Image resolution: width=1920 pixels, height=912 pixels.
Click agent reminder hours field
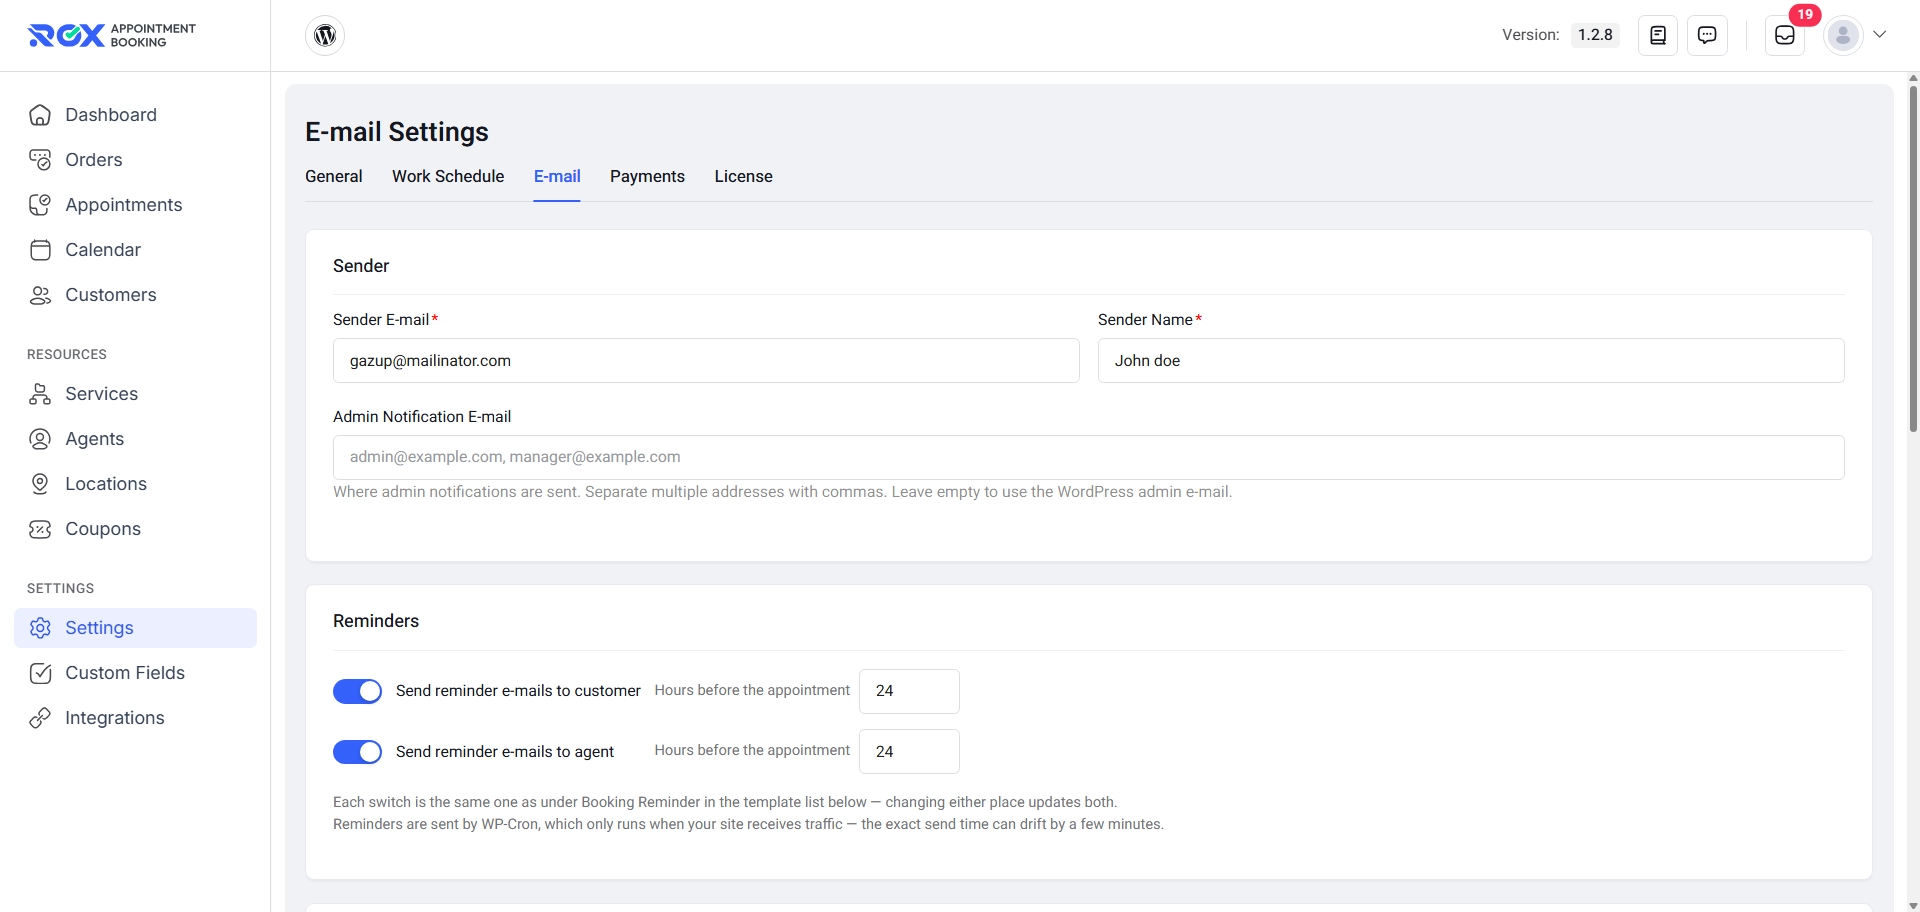pos(909,751)
